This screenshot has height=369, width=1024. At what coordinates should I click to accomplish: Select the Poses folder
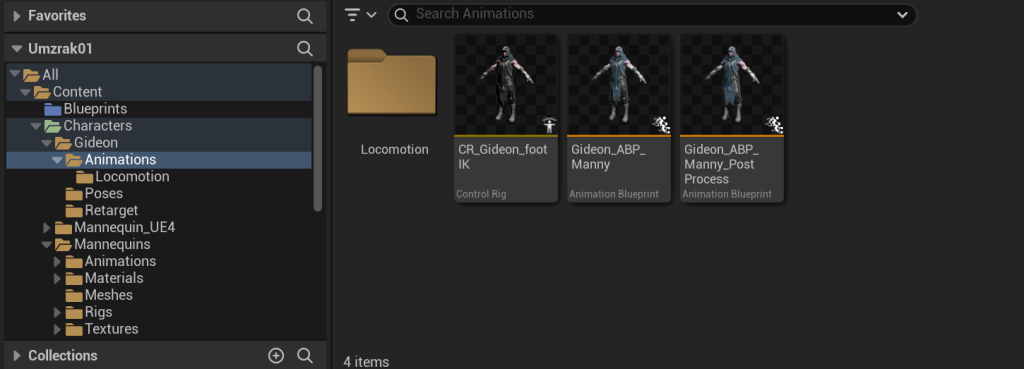coord(104,193)
